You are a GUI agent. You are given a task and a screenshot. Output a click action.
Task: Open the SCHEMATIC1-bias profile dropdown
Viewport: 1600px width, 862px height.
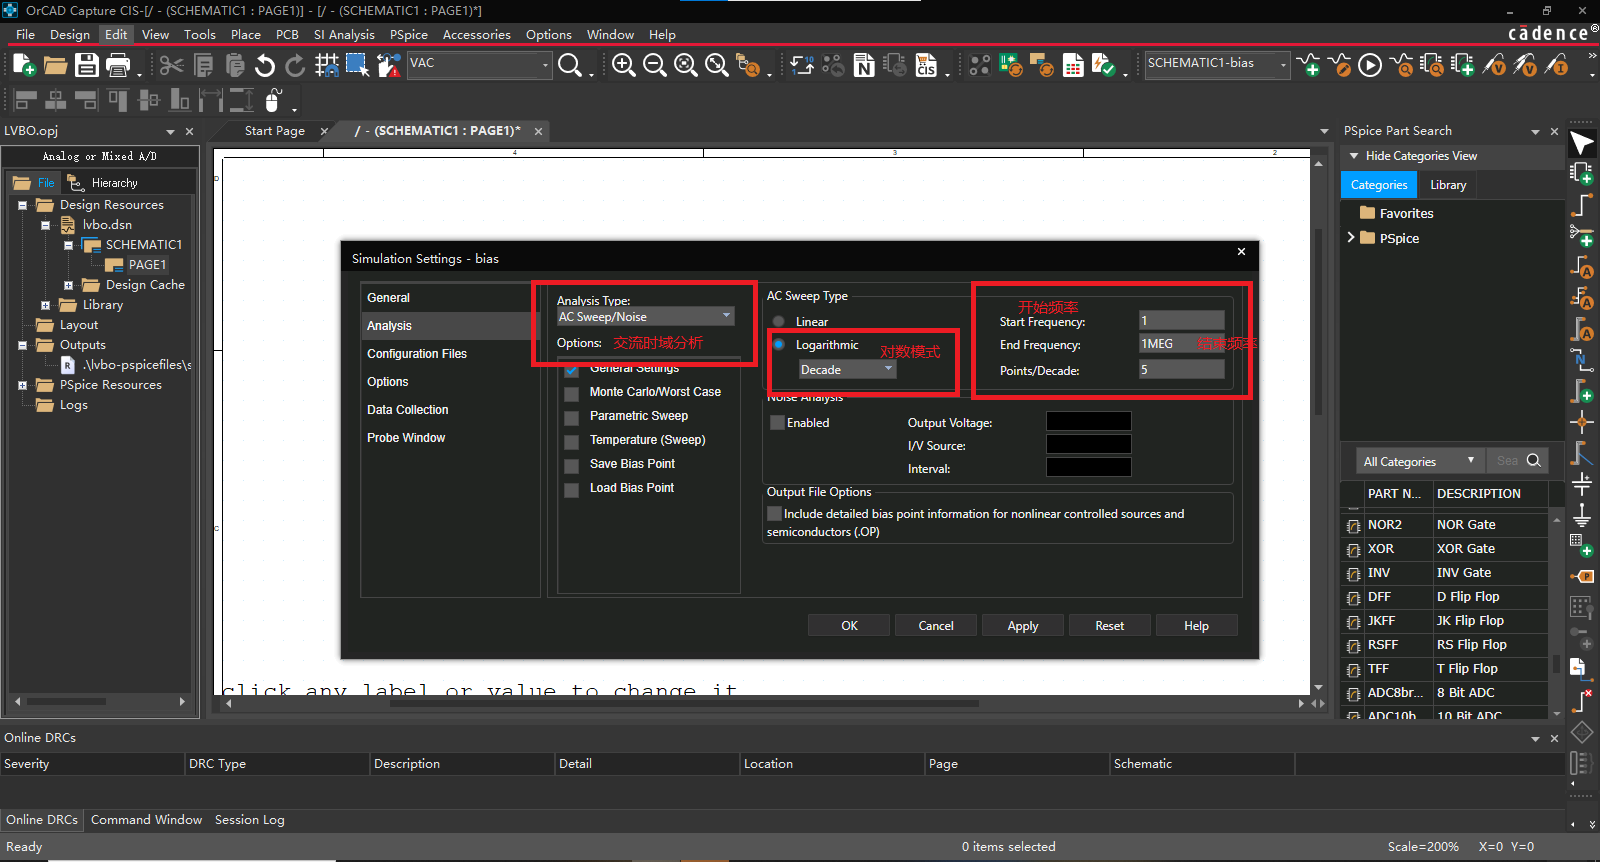click(1283, 65)
